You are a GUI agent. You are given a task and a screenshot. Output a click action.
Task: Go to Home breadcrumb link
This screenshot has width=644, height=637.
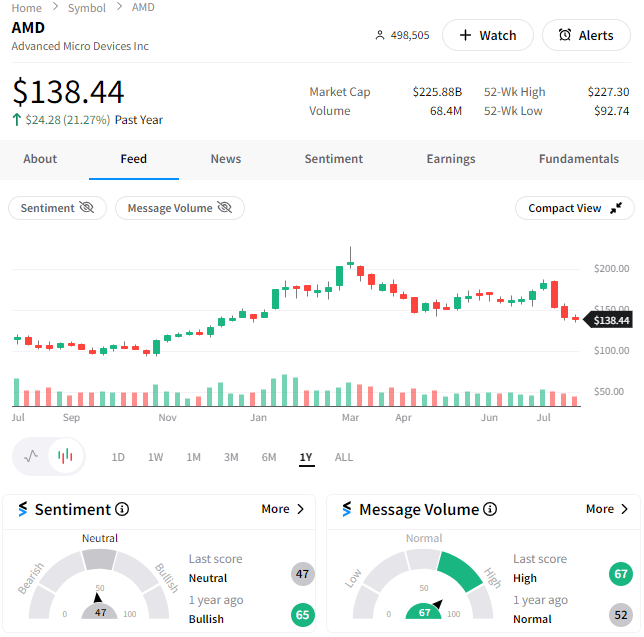(x=26, y=8)
